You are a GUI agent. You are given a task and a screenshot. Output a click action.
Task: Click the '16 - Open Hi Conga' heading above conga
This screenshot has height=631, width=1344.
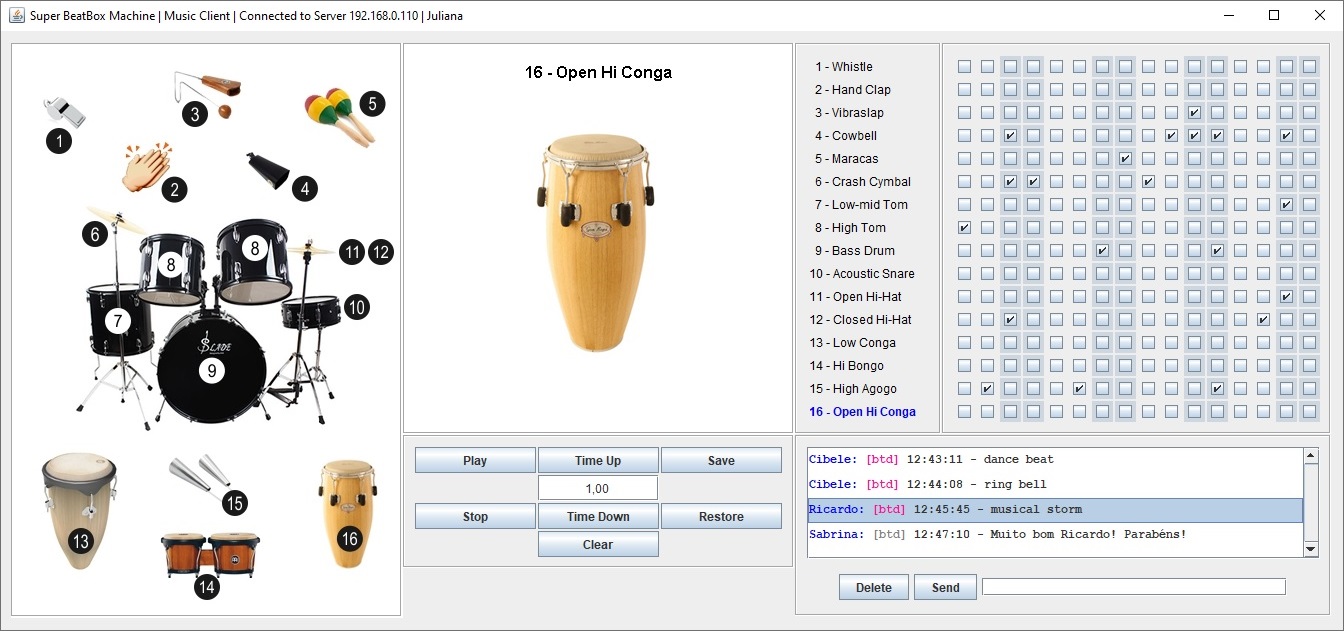(598, 72)
